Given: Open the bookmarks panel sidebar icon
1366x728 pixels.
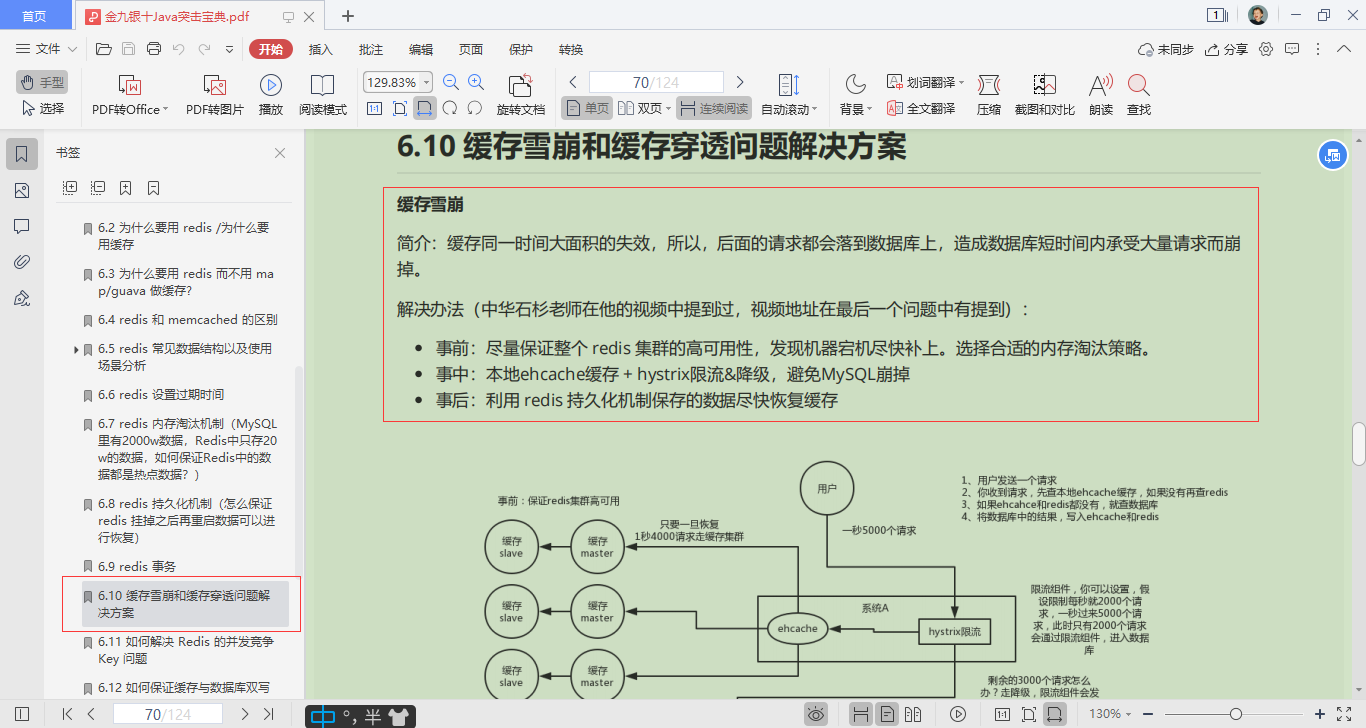Looking at the screenshot, I should (x=22, y=154).
